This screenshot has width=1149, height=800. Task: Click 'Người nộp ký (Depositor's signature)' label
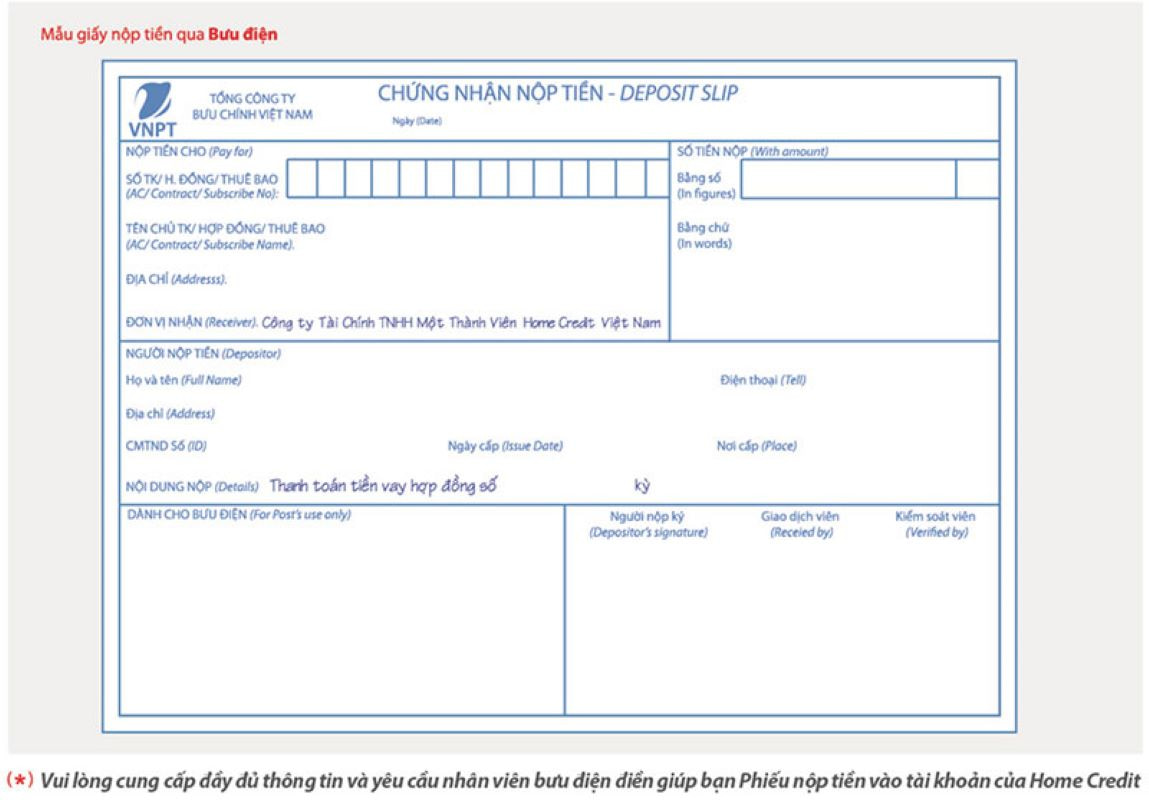coord(649,524)
